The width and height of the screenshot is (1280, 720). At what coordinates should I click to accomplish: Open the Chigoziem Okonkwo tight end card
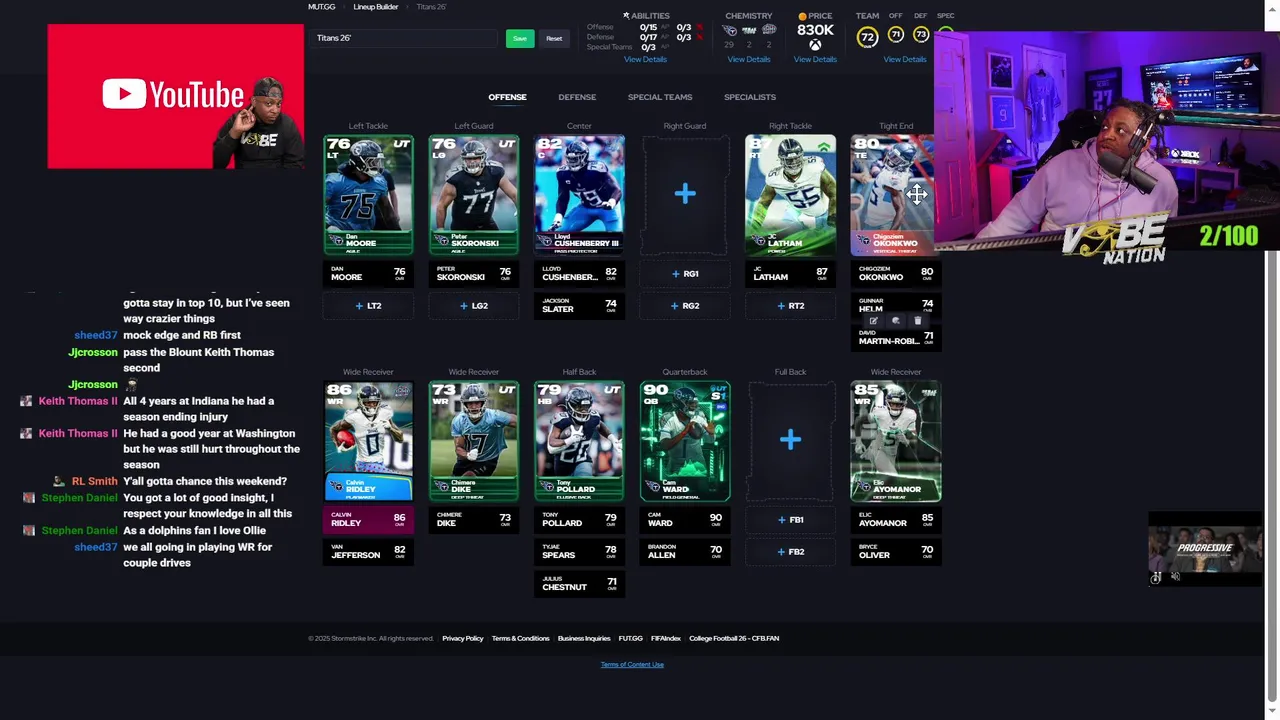[892, 195]
